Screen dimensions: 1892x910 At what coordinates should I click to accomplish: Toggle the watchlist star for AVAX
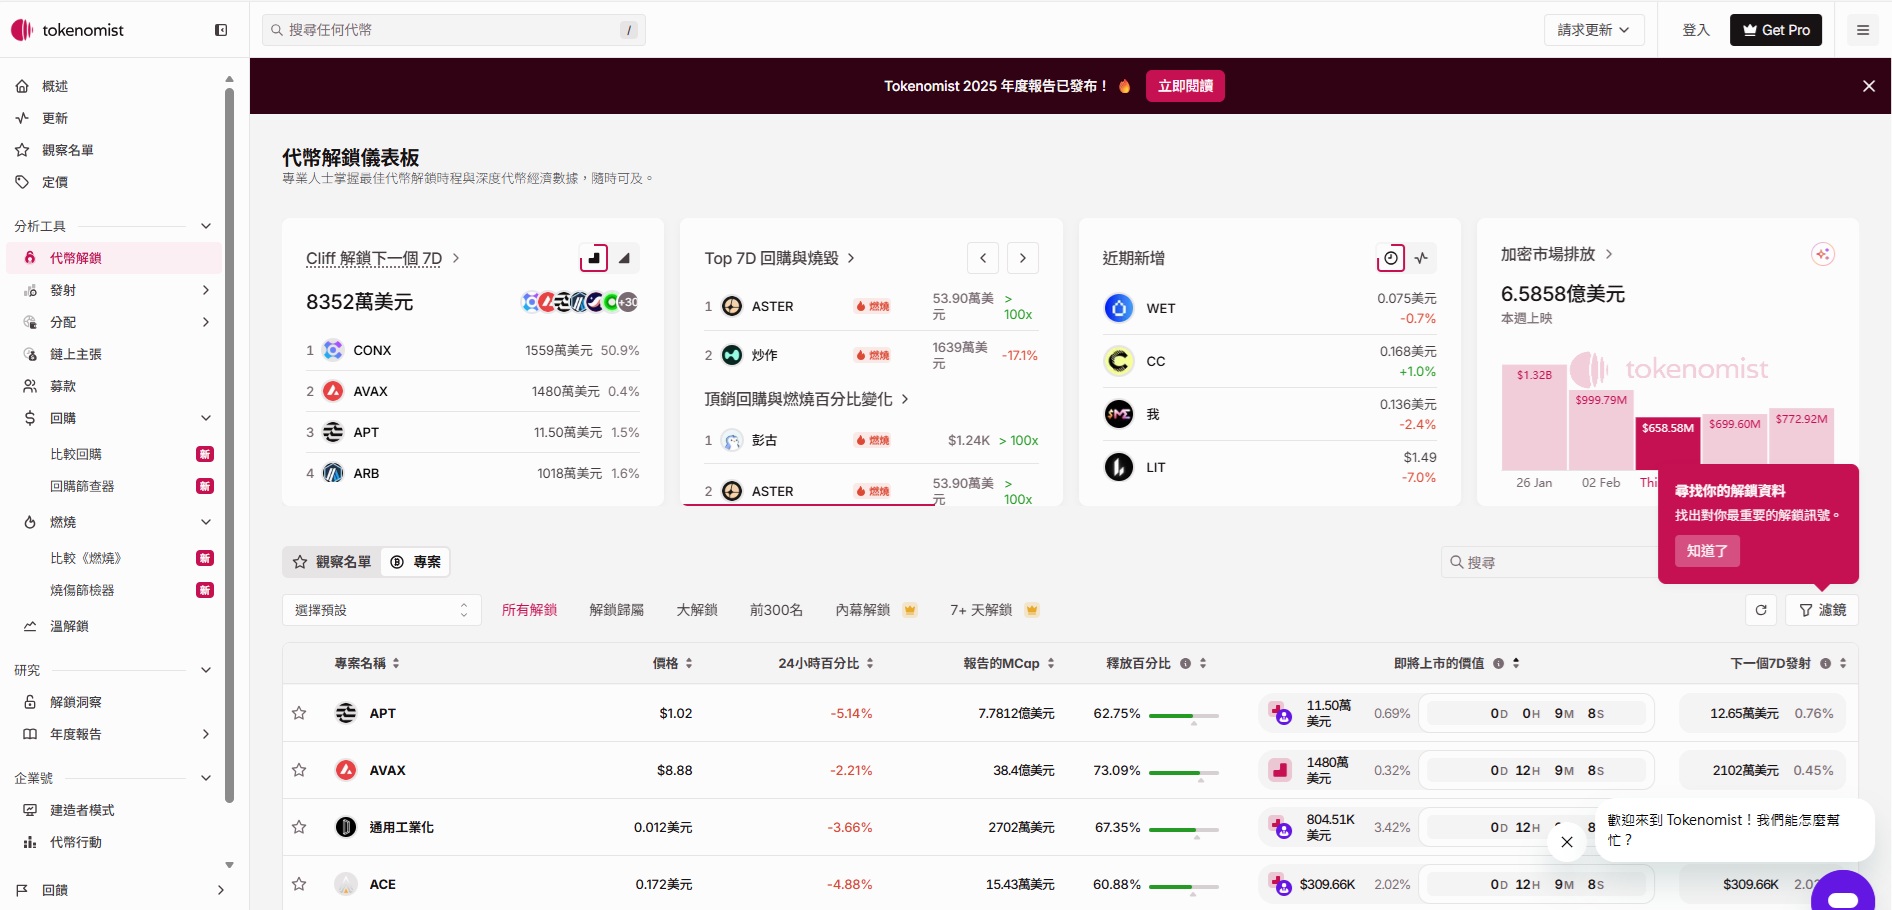(299, 770)
